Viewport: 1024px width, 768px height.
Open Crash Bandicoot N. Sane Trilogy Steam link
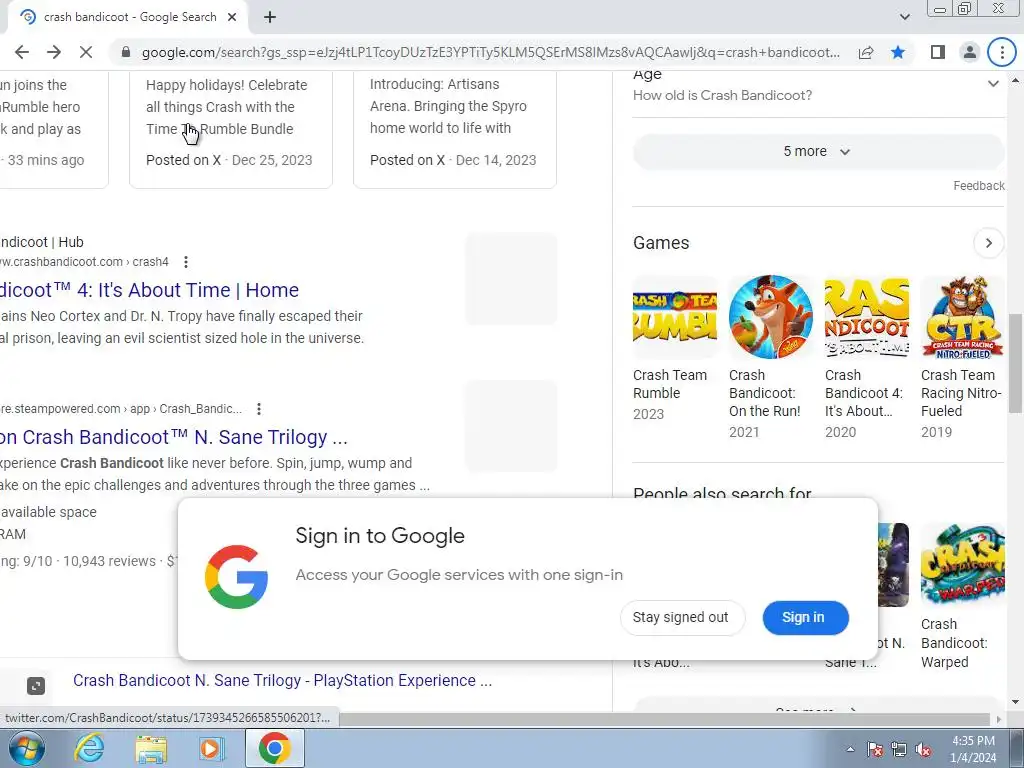(x=173, y=437)
